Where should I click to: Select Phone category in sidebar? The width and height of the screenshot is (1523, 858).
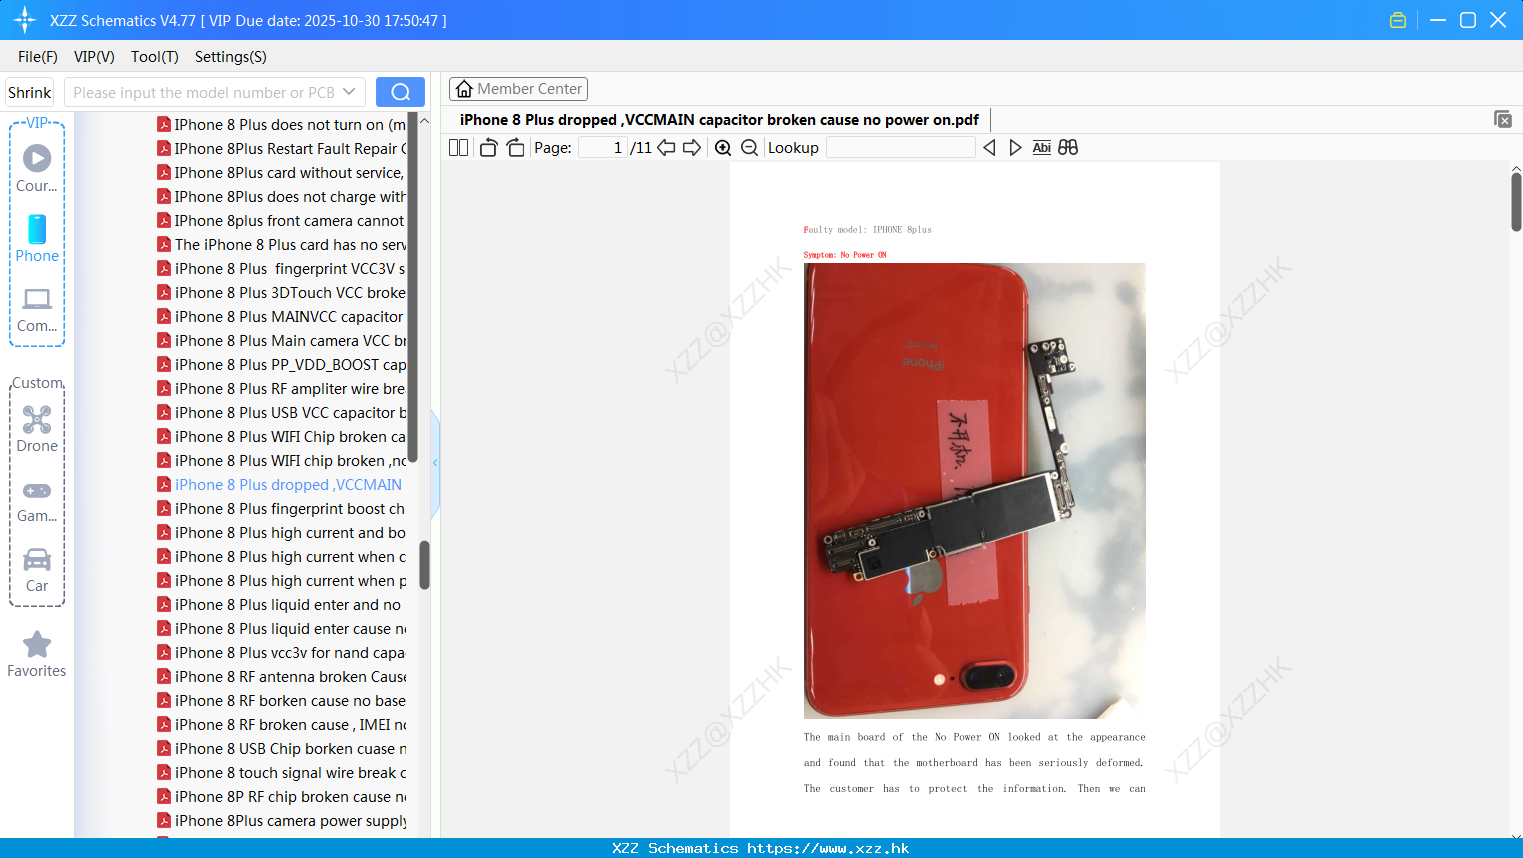37,238
